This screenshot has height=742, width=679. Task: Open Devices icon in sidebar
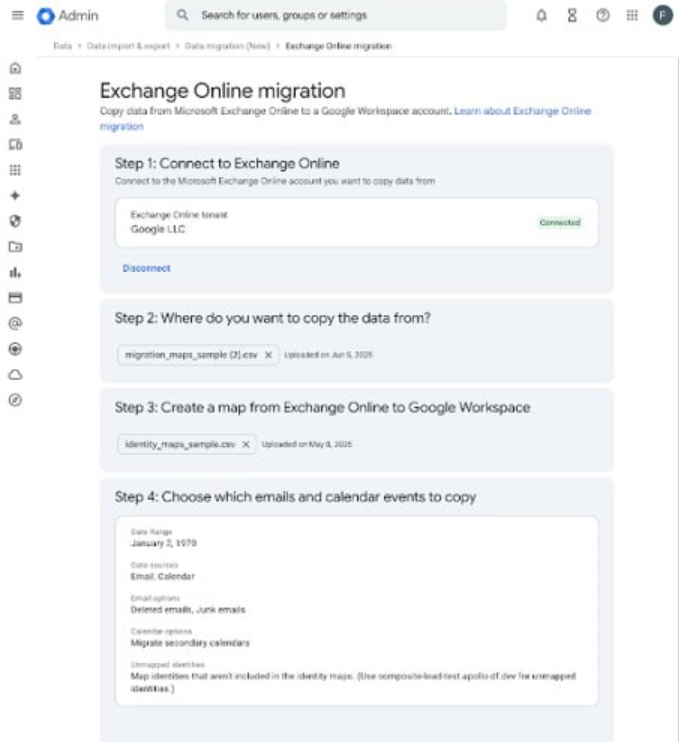(15, 145)
